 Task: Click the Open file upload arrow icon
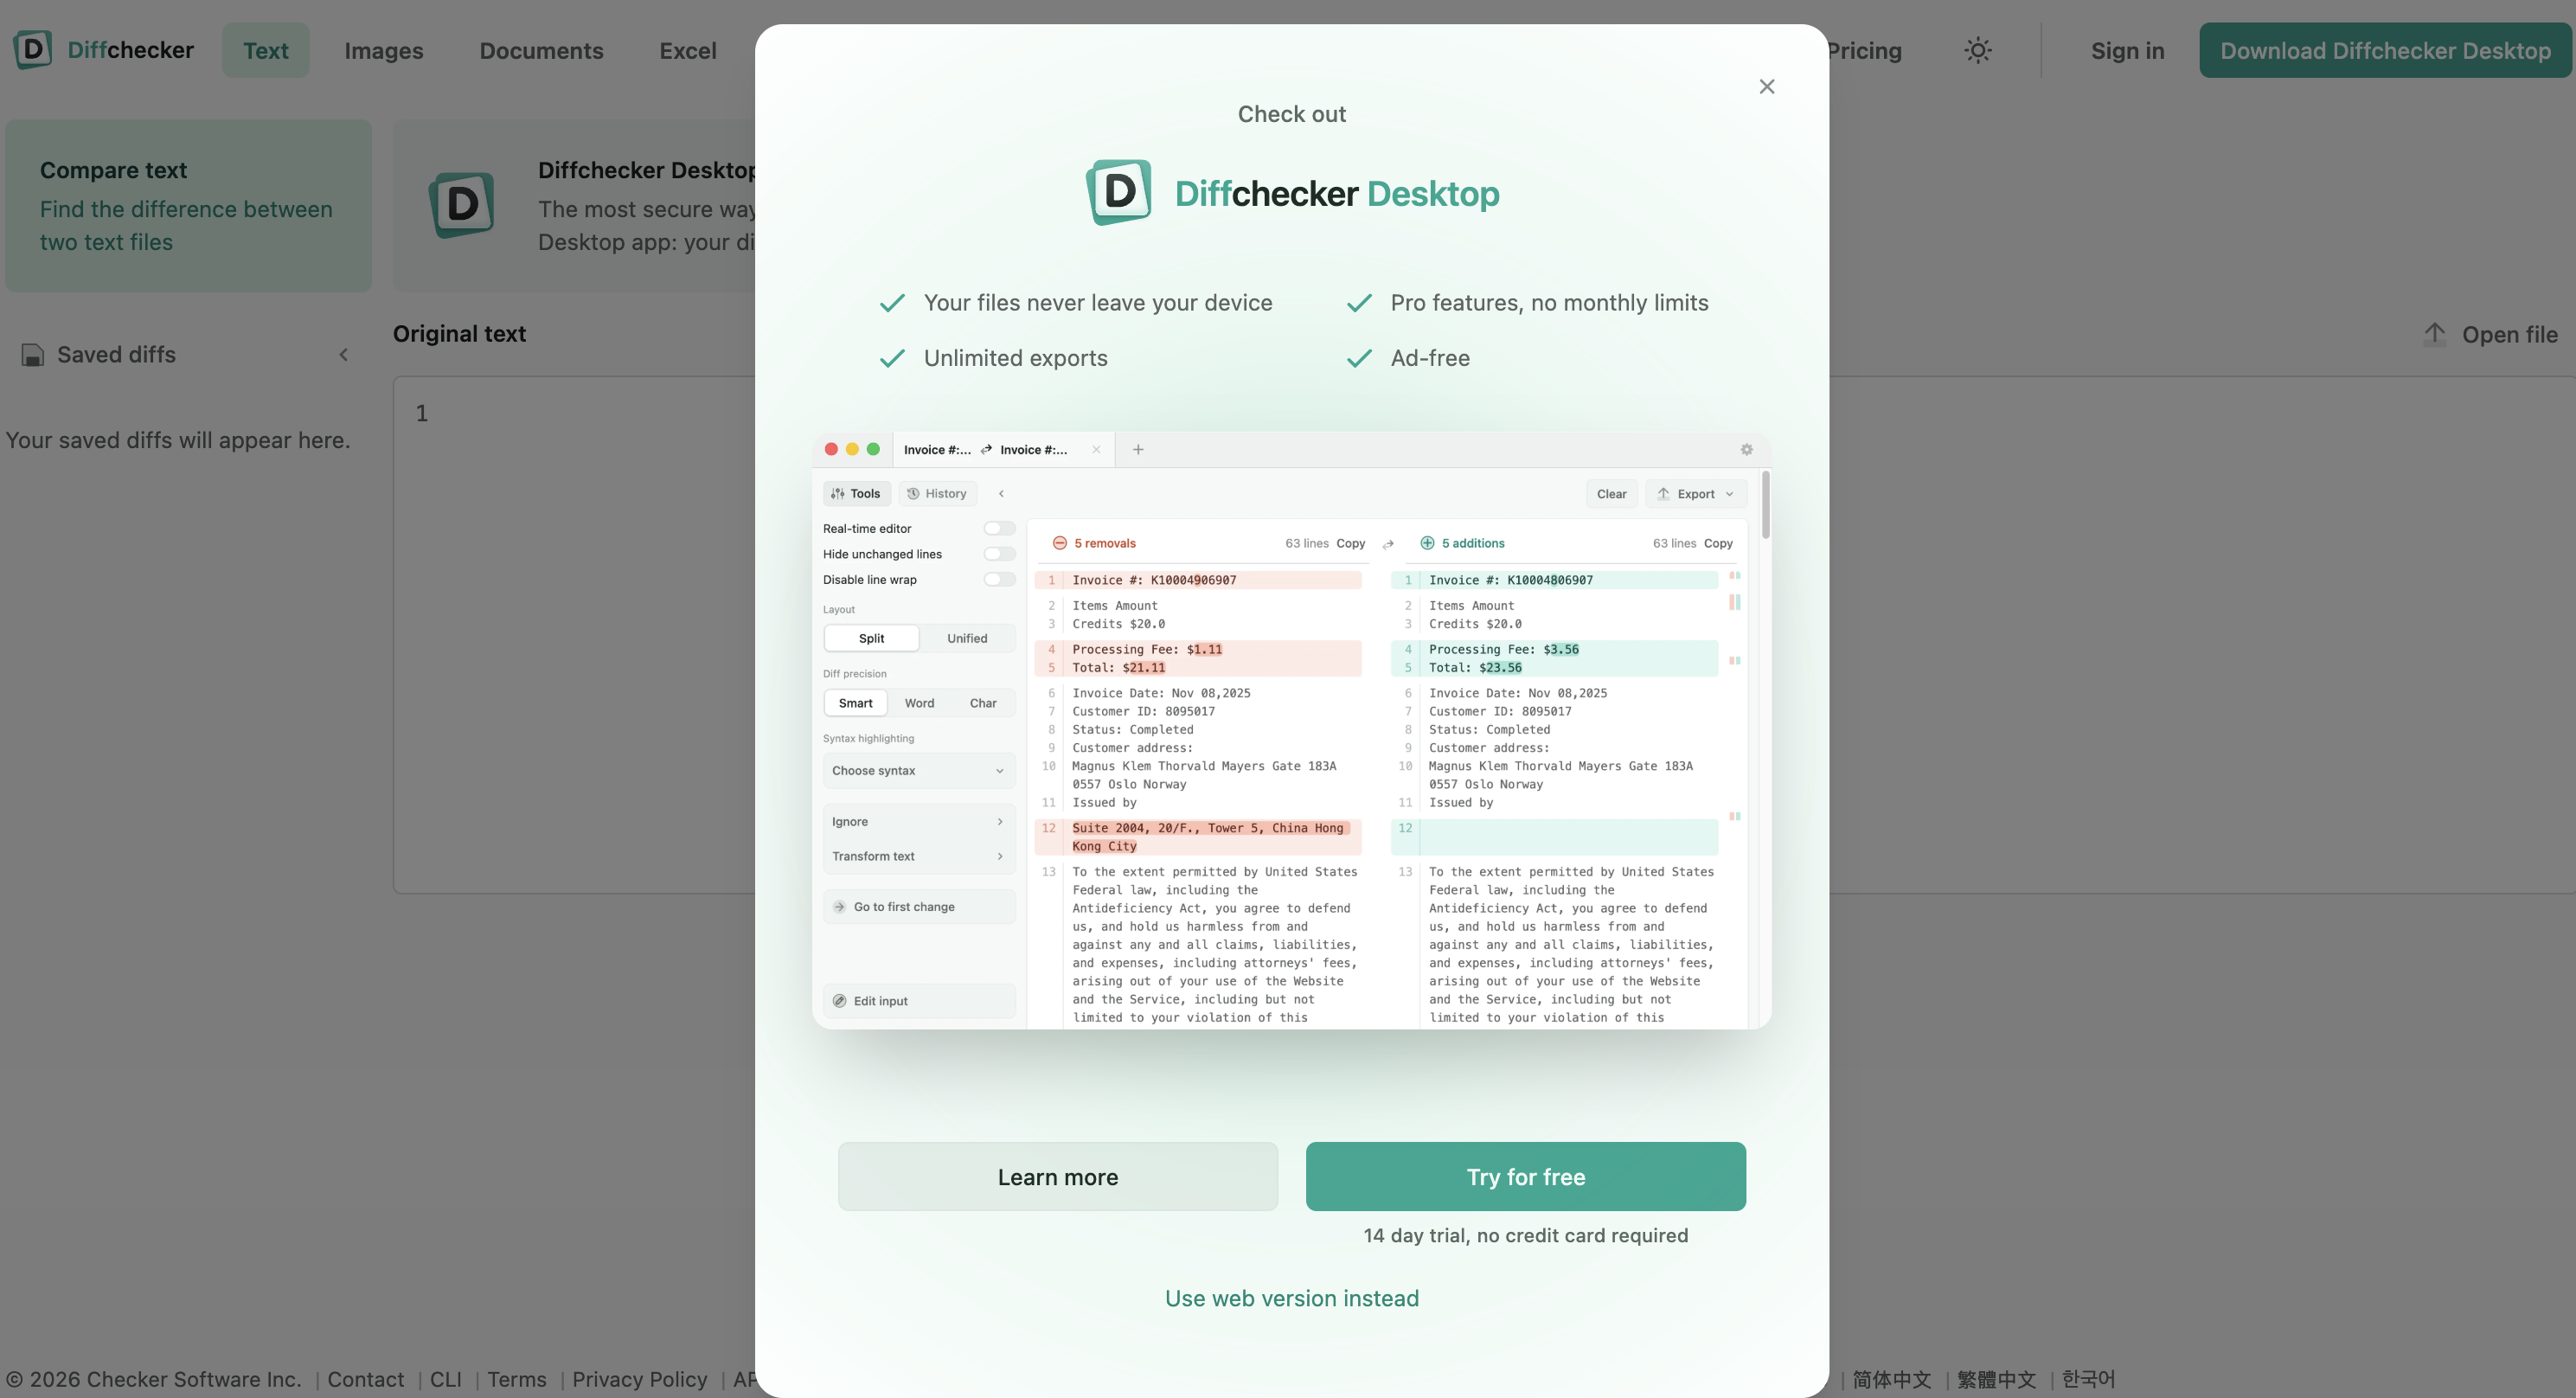click(2434, 334)
